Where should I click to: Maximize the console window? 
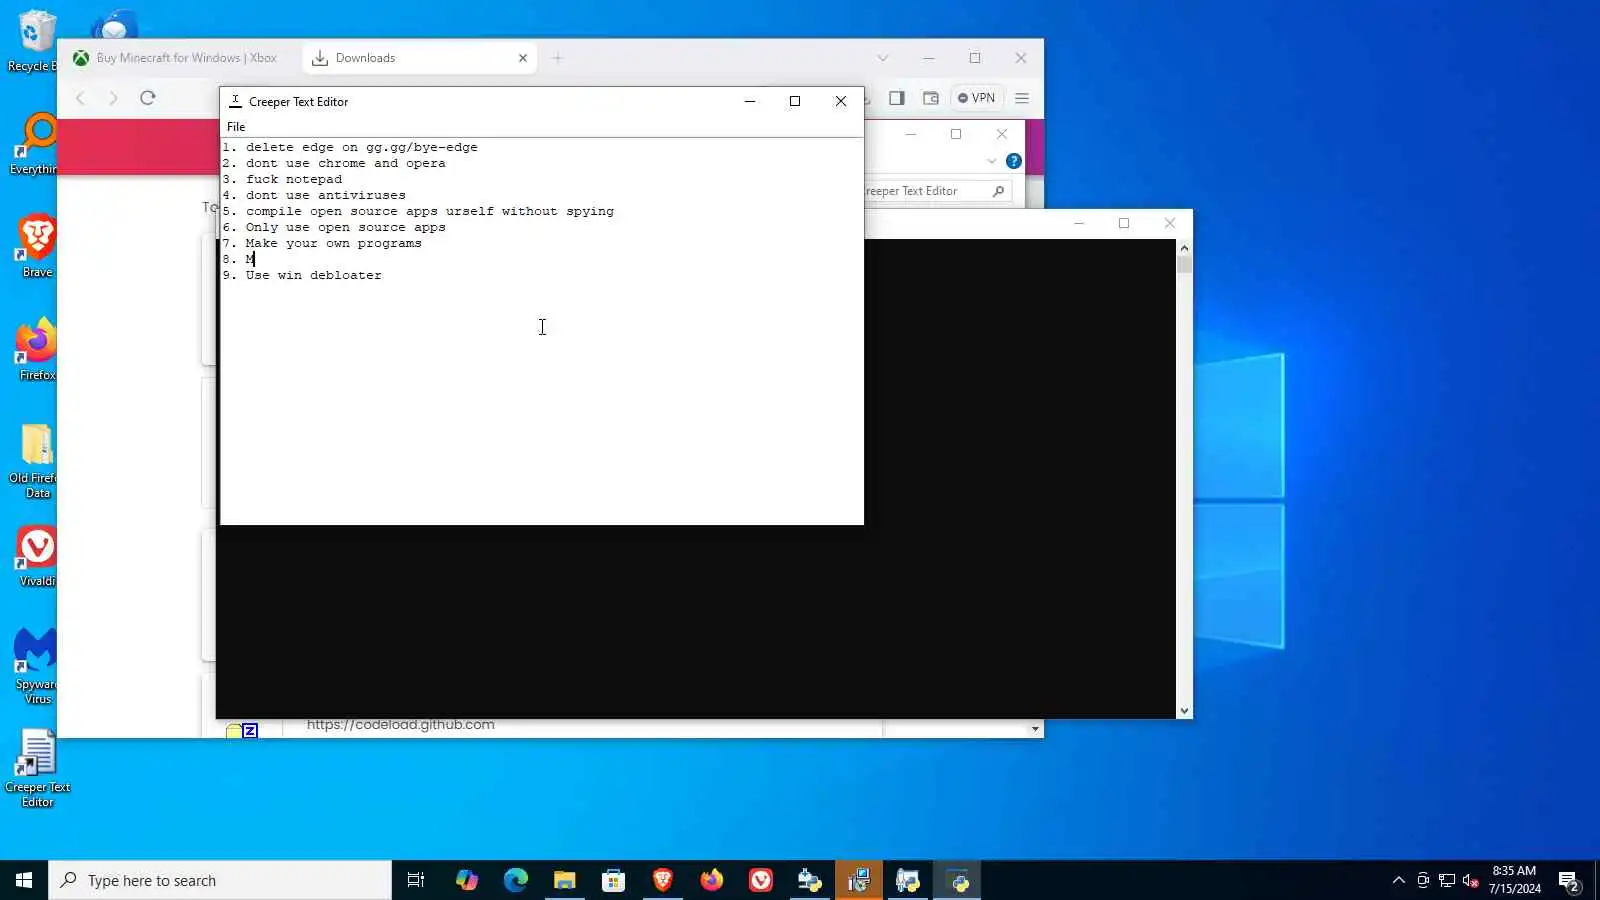coord(1124,223)
